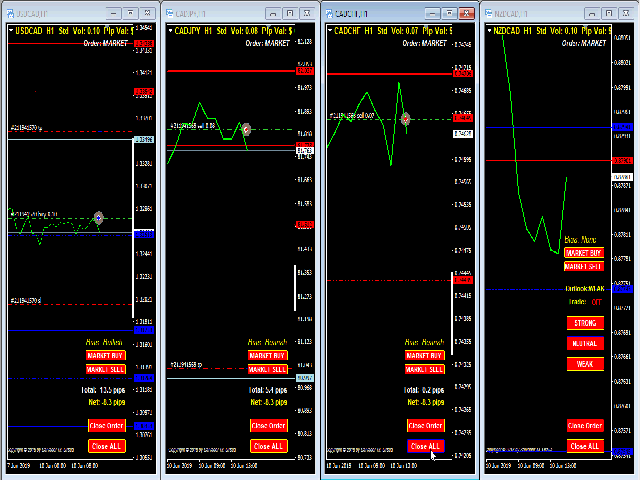Expand the USDCAD panel dropdown arrow
640x480 pixels.
tap(11, 31)
